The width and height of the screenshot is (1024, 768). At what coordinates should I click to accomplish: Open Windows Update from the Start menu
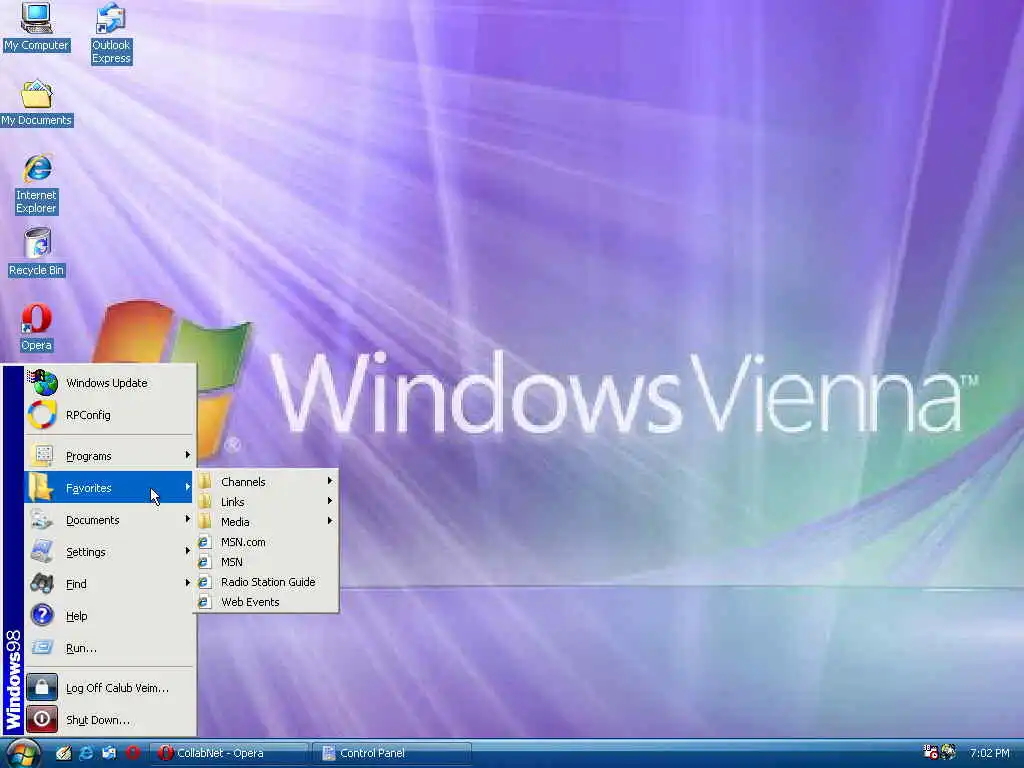109,383
